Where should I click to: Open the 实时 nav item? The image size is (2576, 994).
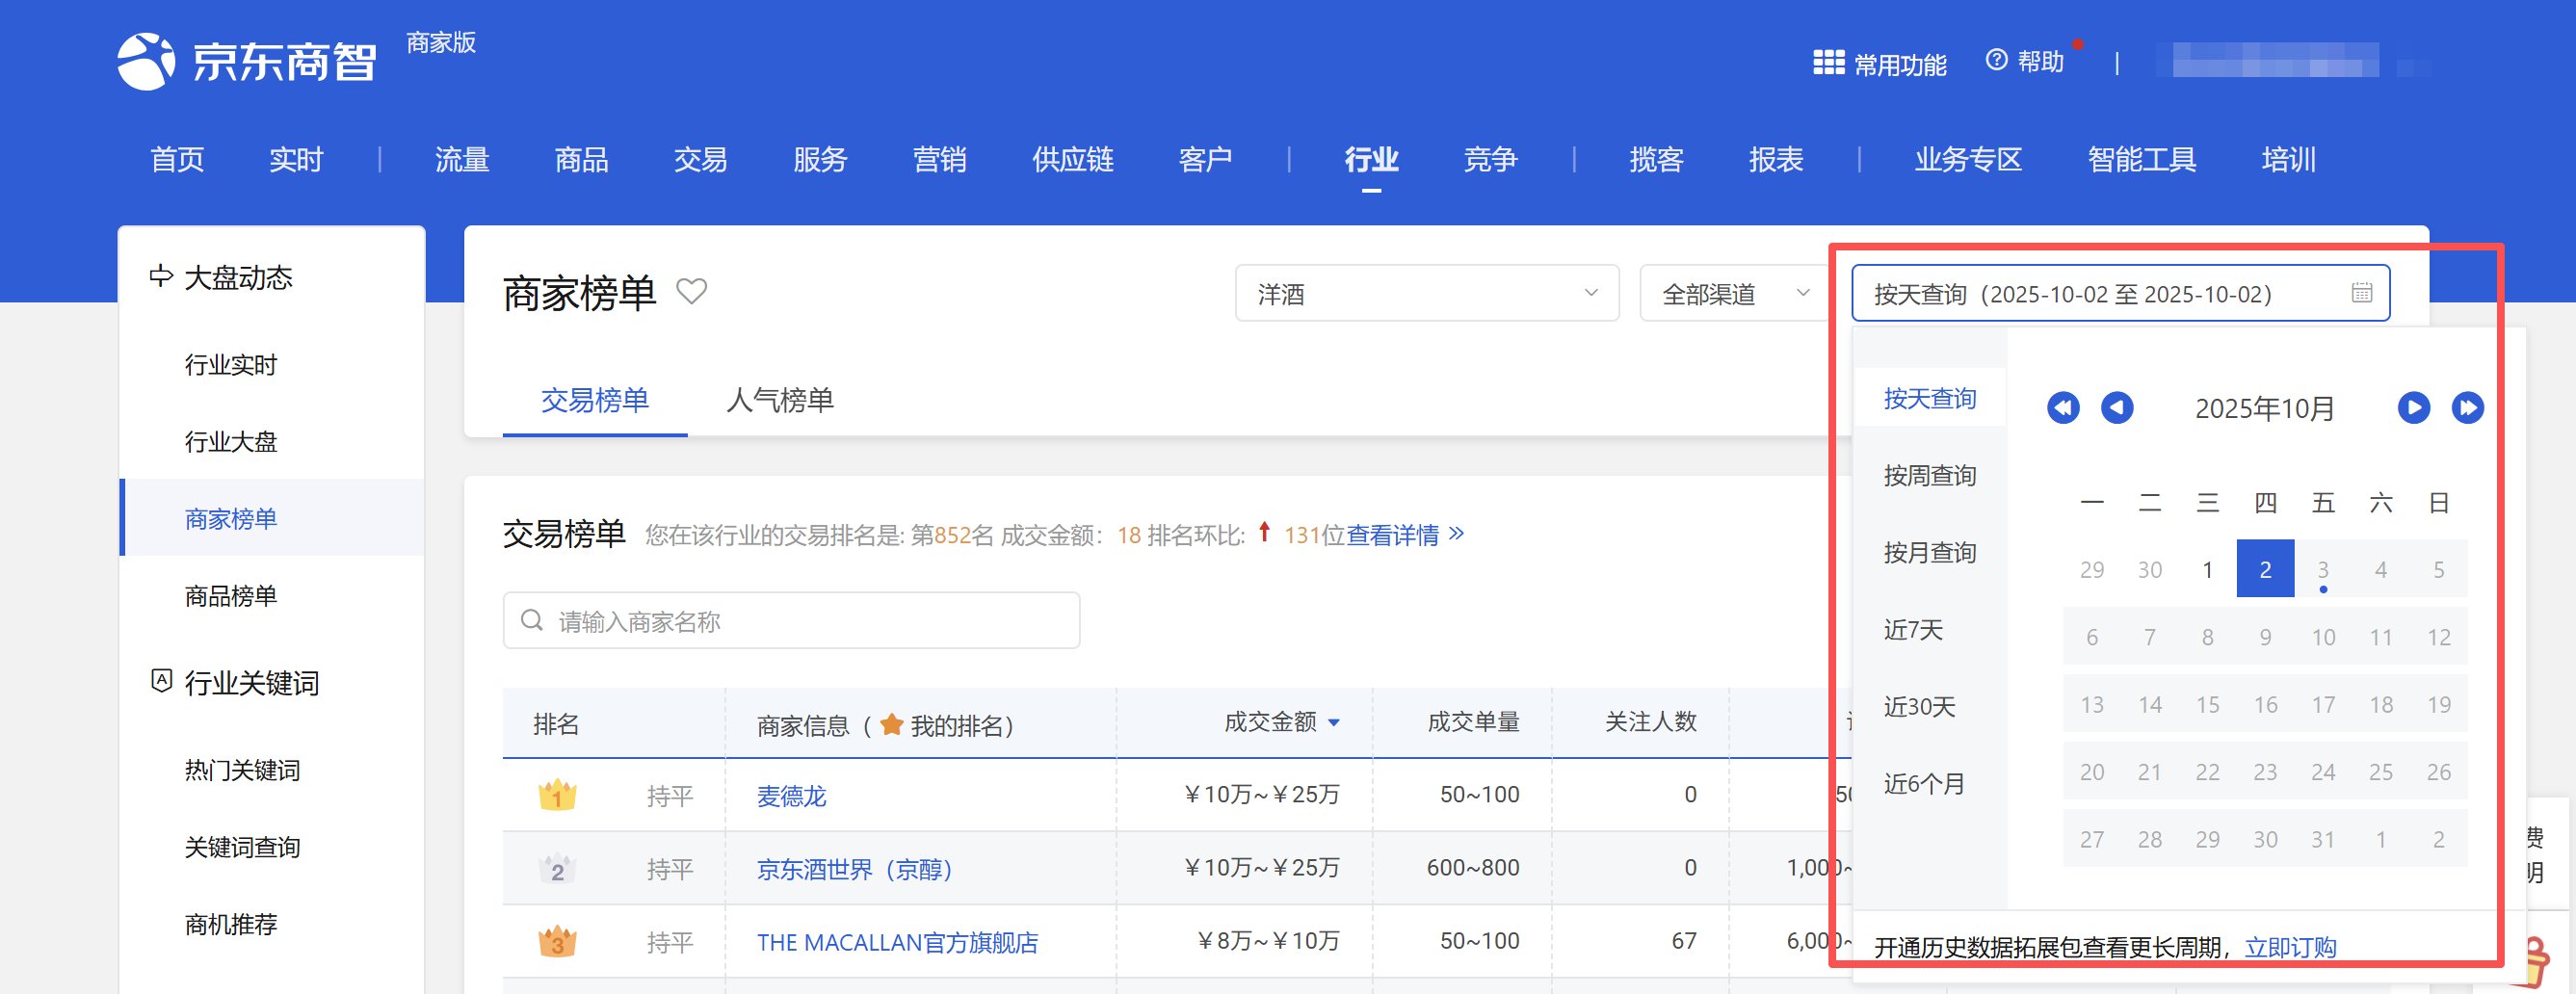pyautogui.click(x=296, y=160)
